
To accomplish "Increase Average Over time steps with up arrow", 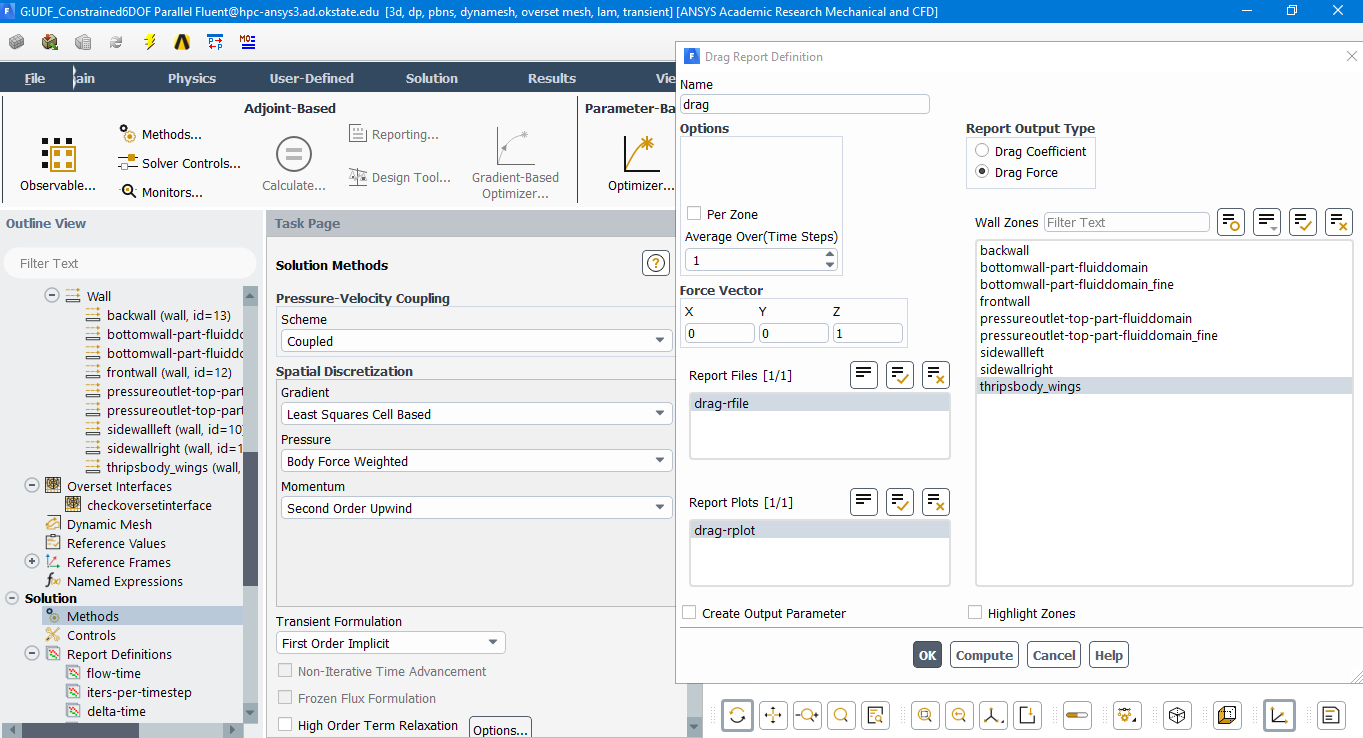I will coord(830,255).
